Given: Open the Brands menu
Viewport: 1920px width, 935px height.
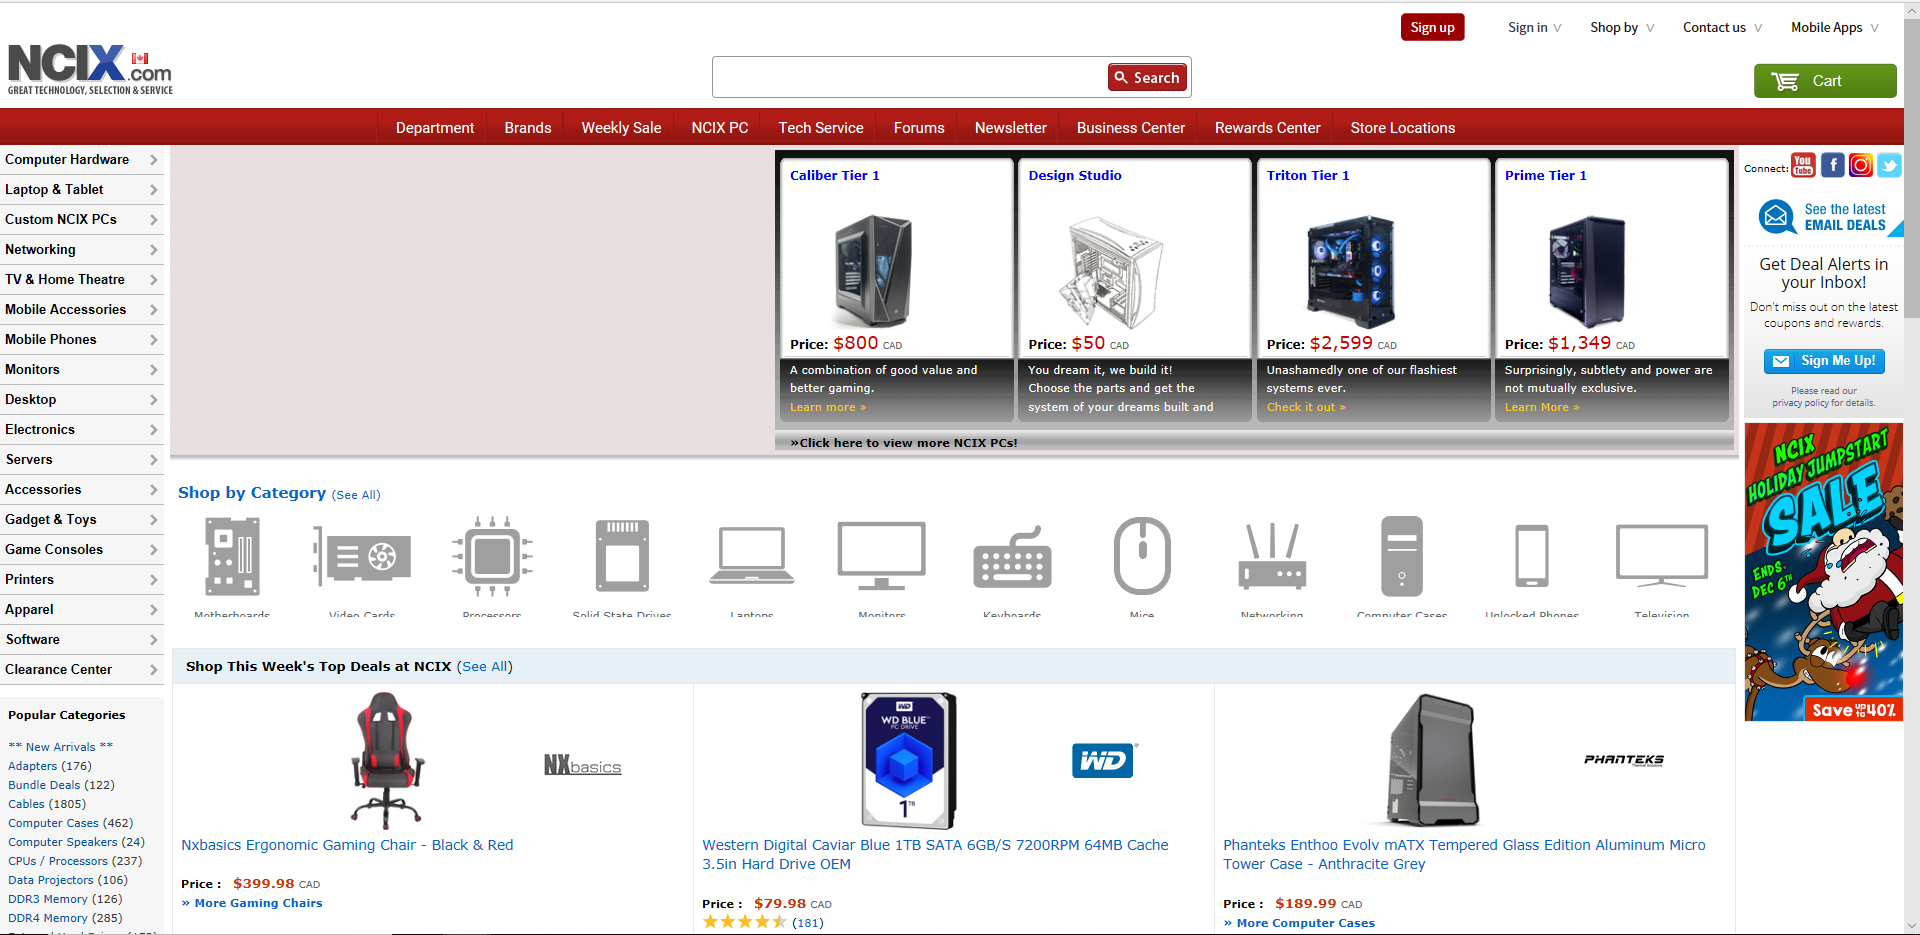Looking at the screenshot, I should (528, 128).
